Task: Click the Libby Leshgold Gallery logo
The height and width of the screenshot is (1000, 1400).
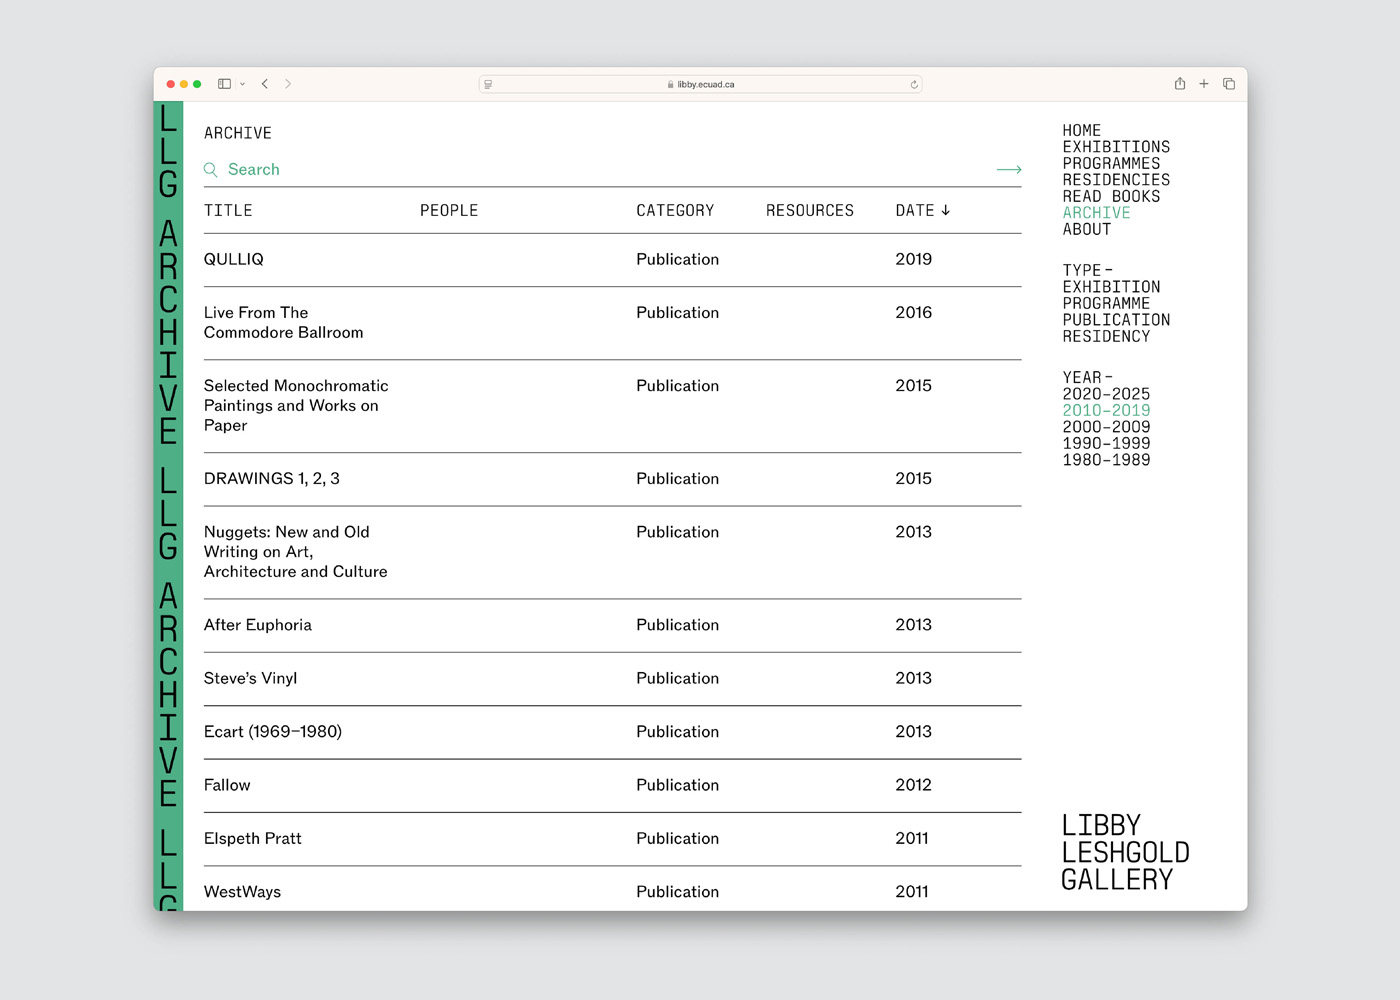Action: [1125, 852]
